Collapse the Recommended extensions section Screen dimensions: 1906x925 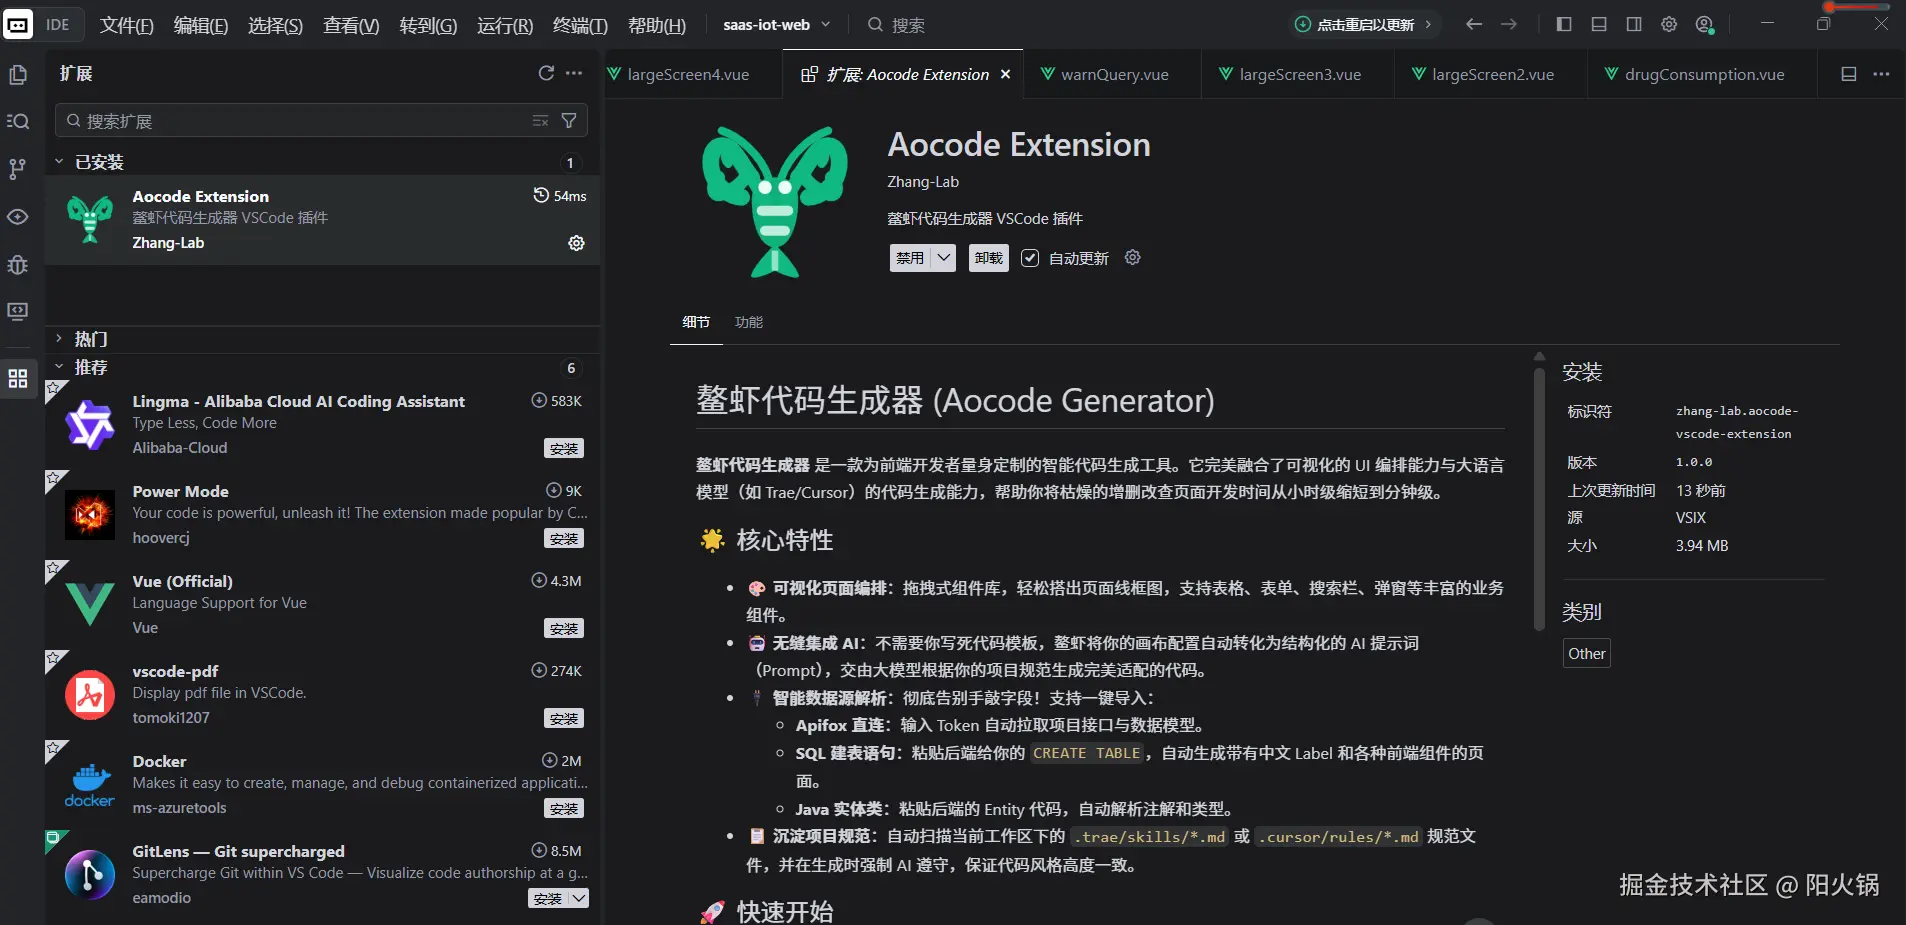[x=59, y=367]
